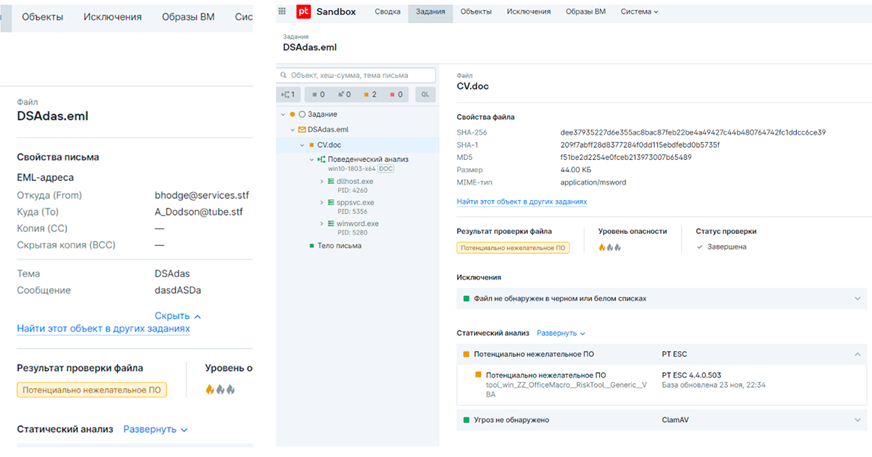Click verdict badge in CV.doc result section
This screenshot has height=457, width=872.
click(x=513, y=248)
